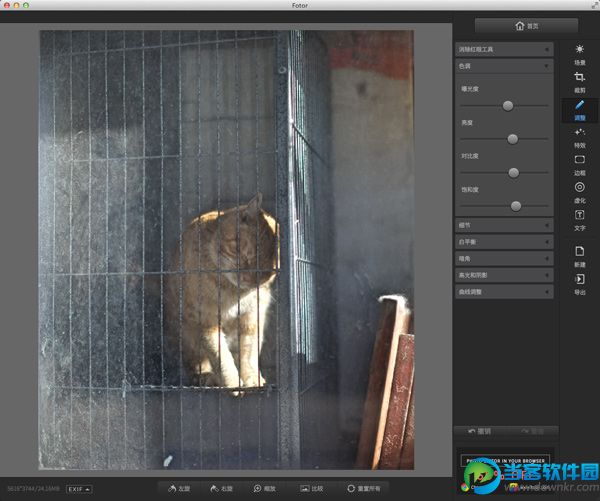Screen dimensions: 600x501
Task: Expand the 曲线调整 section
Action: 503,292
